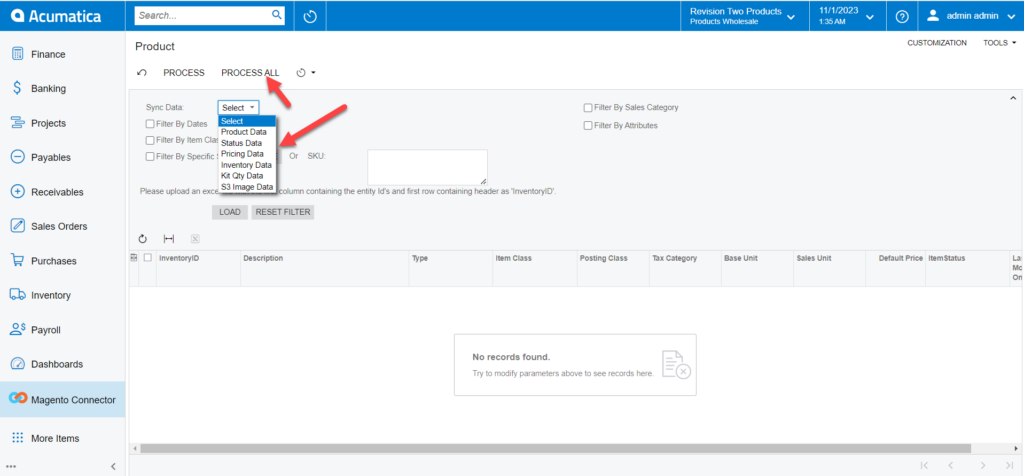Sort by the Default Price column header
Image resolution: width=1024 pixels, height=476 pixels.
pos(901,258)
